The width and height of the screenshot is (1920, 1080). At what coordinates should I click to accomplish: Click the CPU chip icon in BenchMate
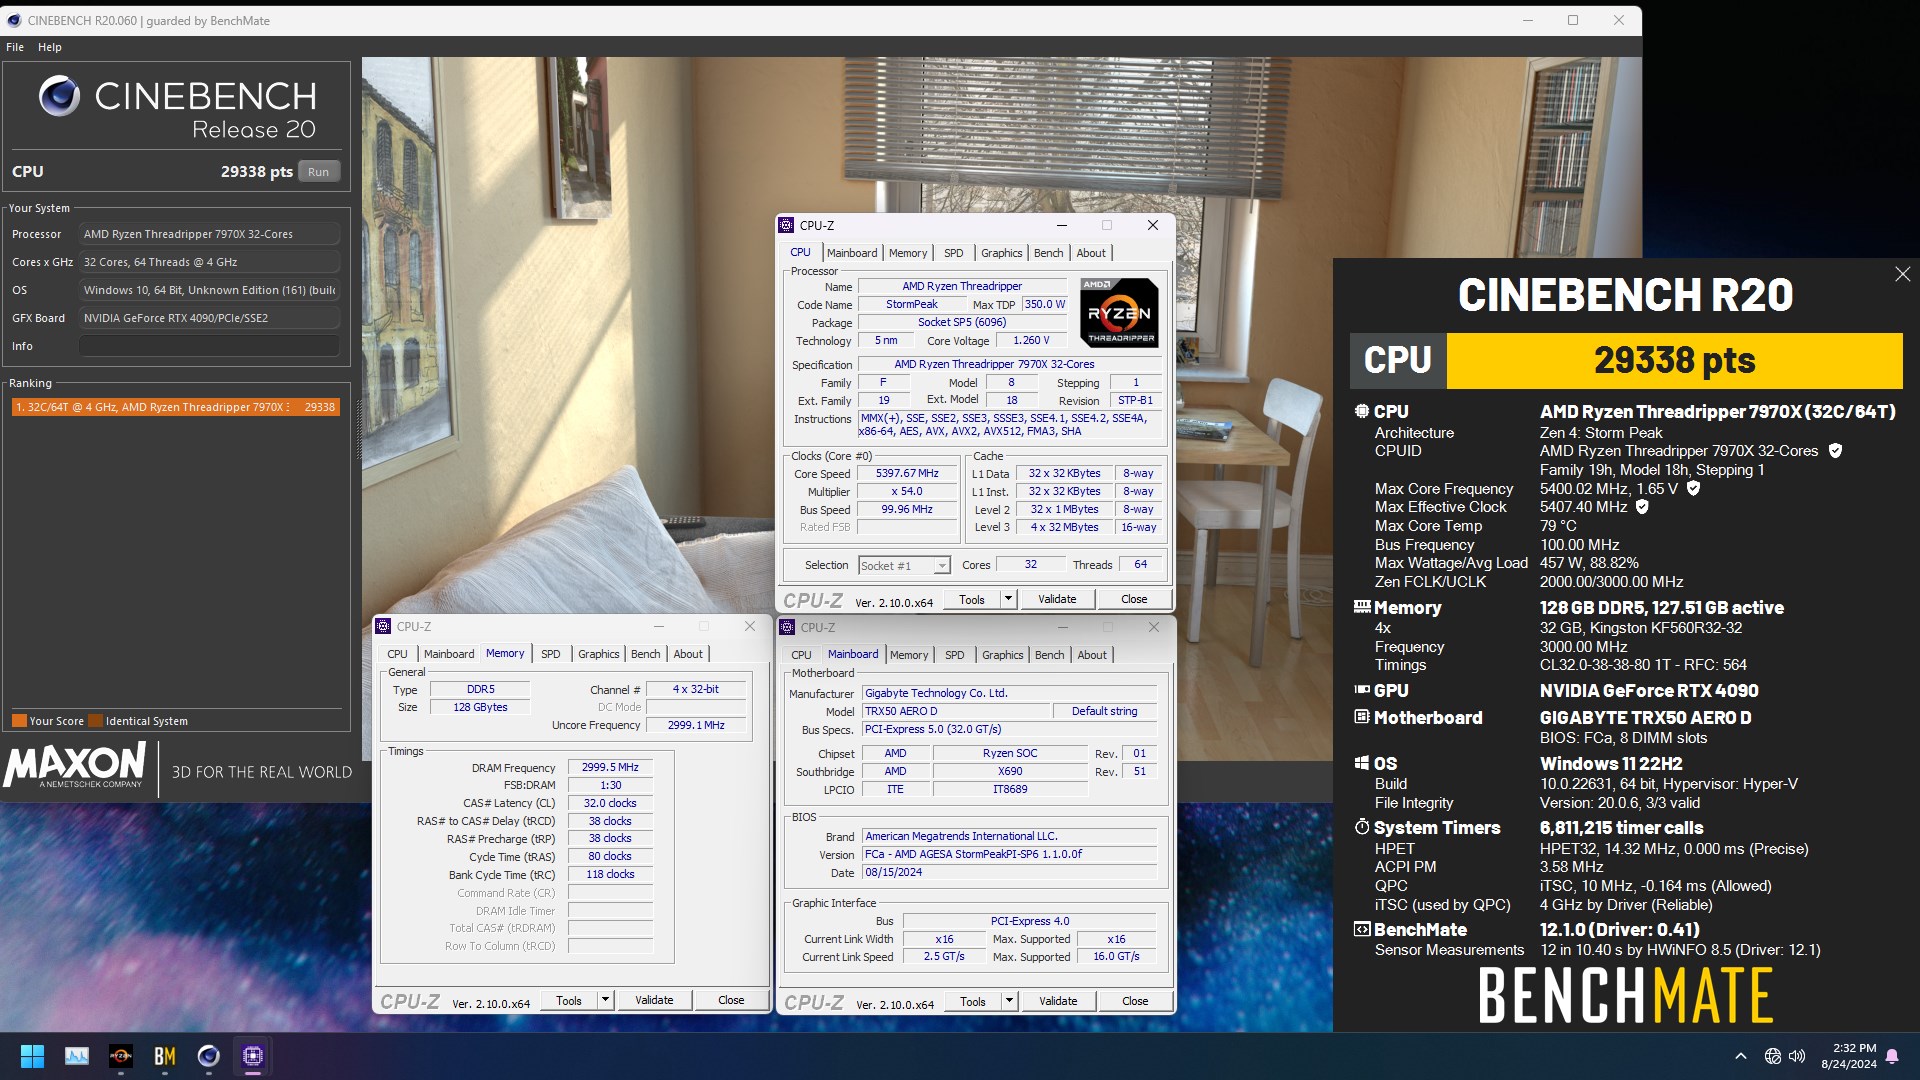tap(1361, 411)
